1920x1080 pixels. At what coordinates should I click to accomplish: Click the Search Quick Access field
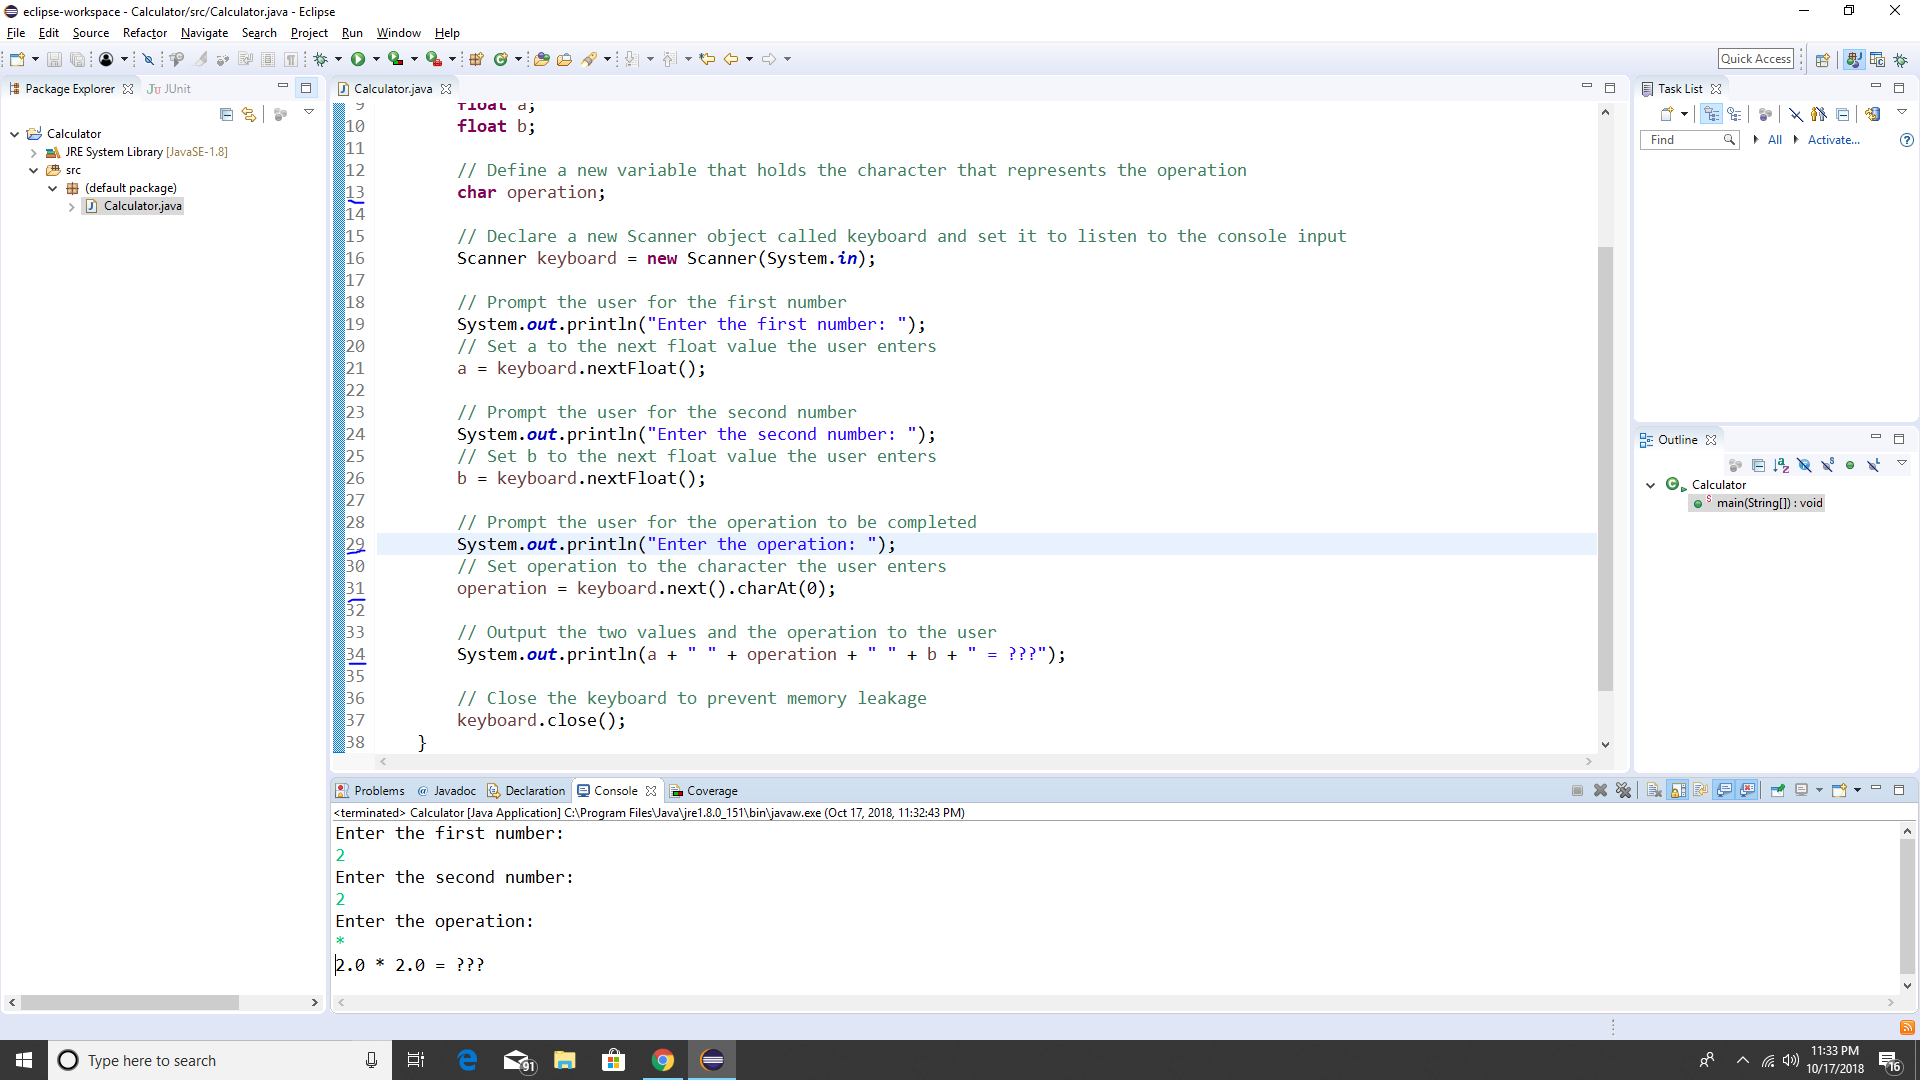[x=1756, y=58]
